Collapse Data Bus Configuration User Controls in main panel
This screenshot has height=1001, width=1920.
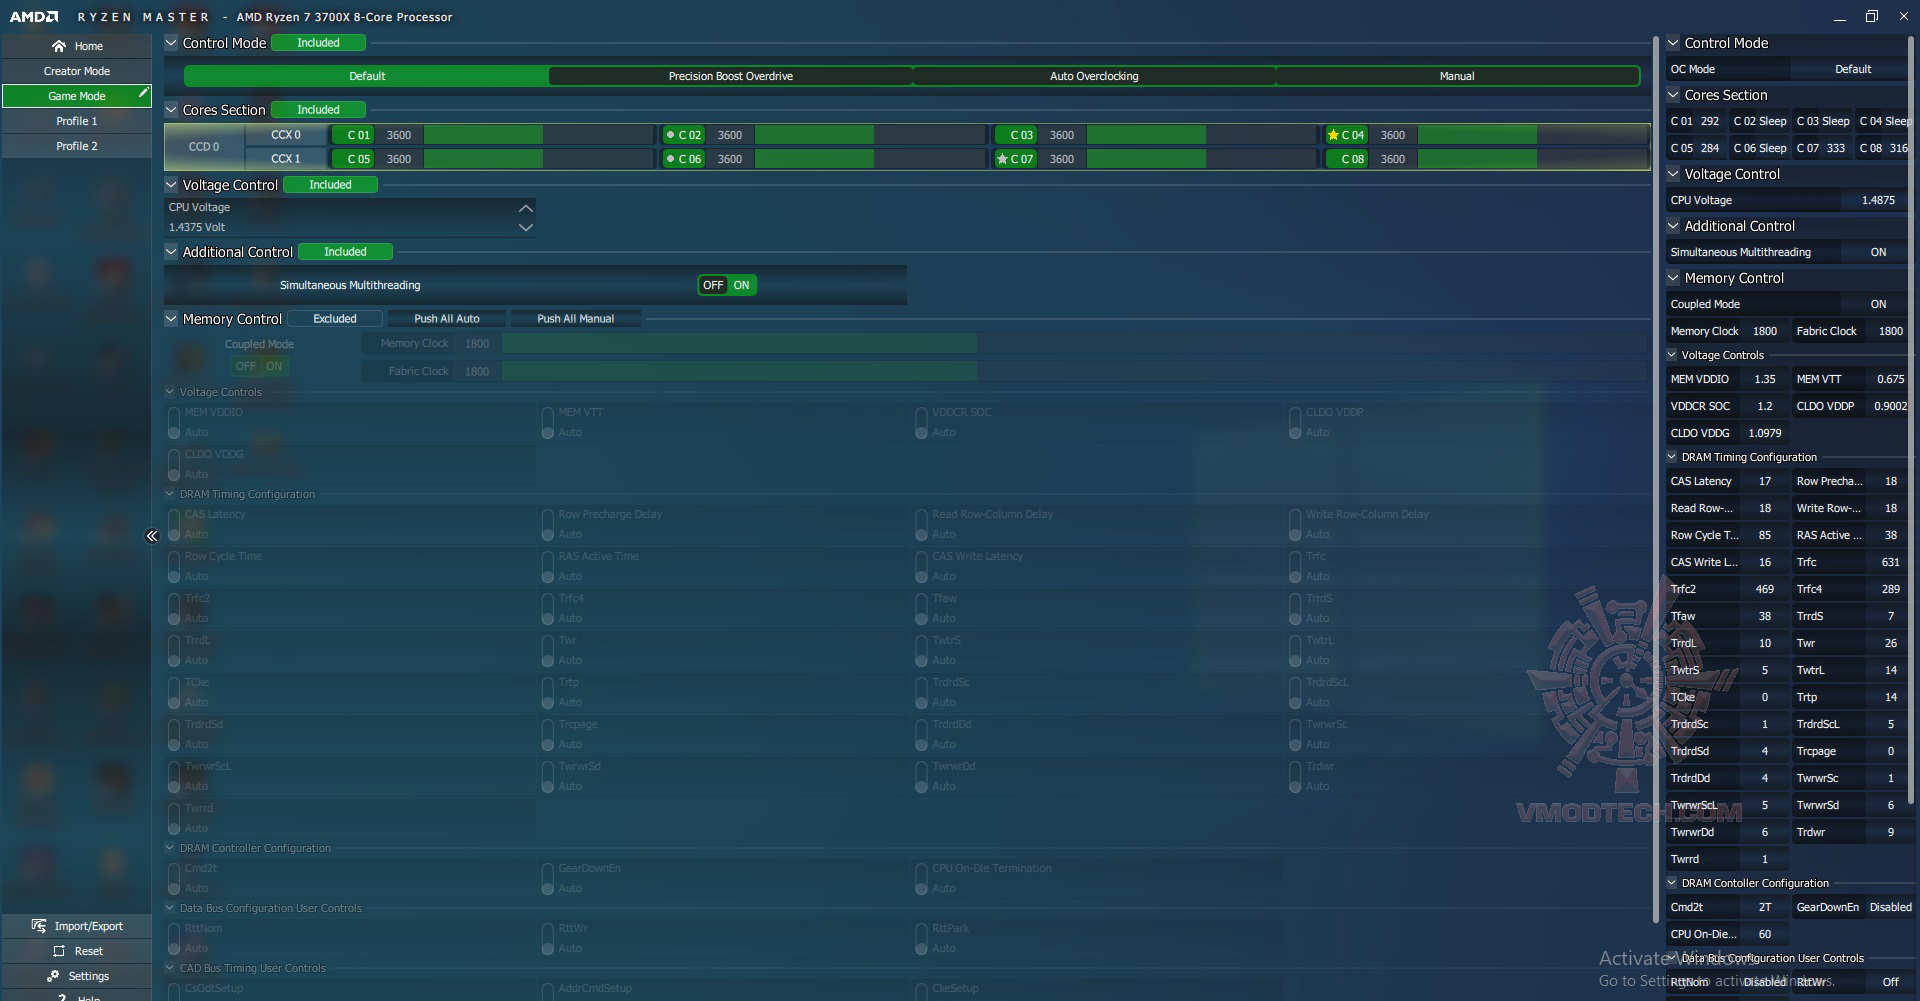click(x=170, y=908)
